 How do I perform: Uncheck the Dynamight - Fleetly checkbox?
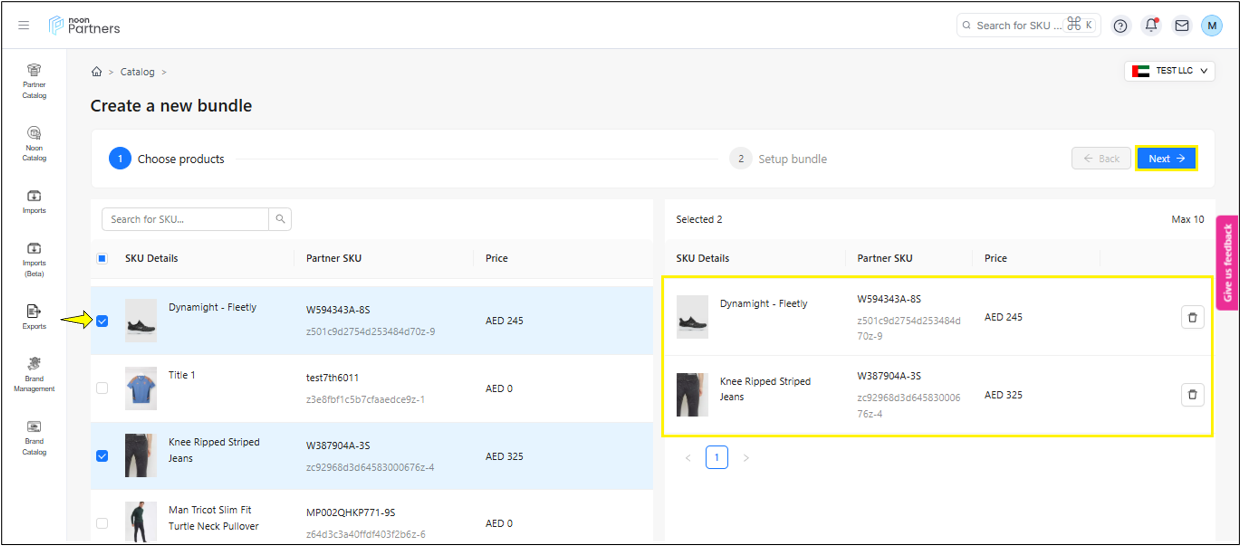pyautogui.click(x=102, y=321)
